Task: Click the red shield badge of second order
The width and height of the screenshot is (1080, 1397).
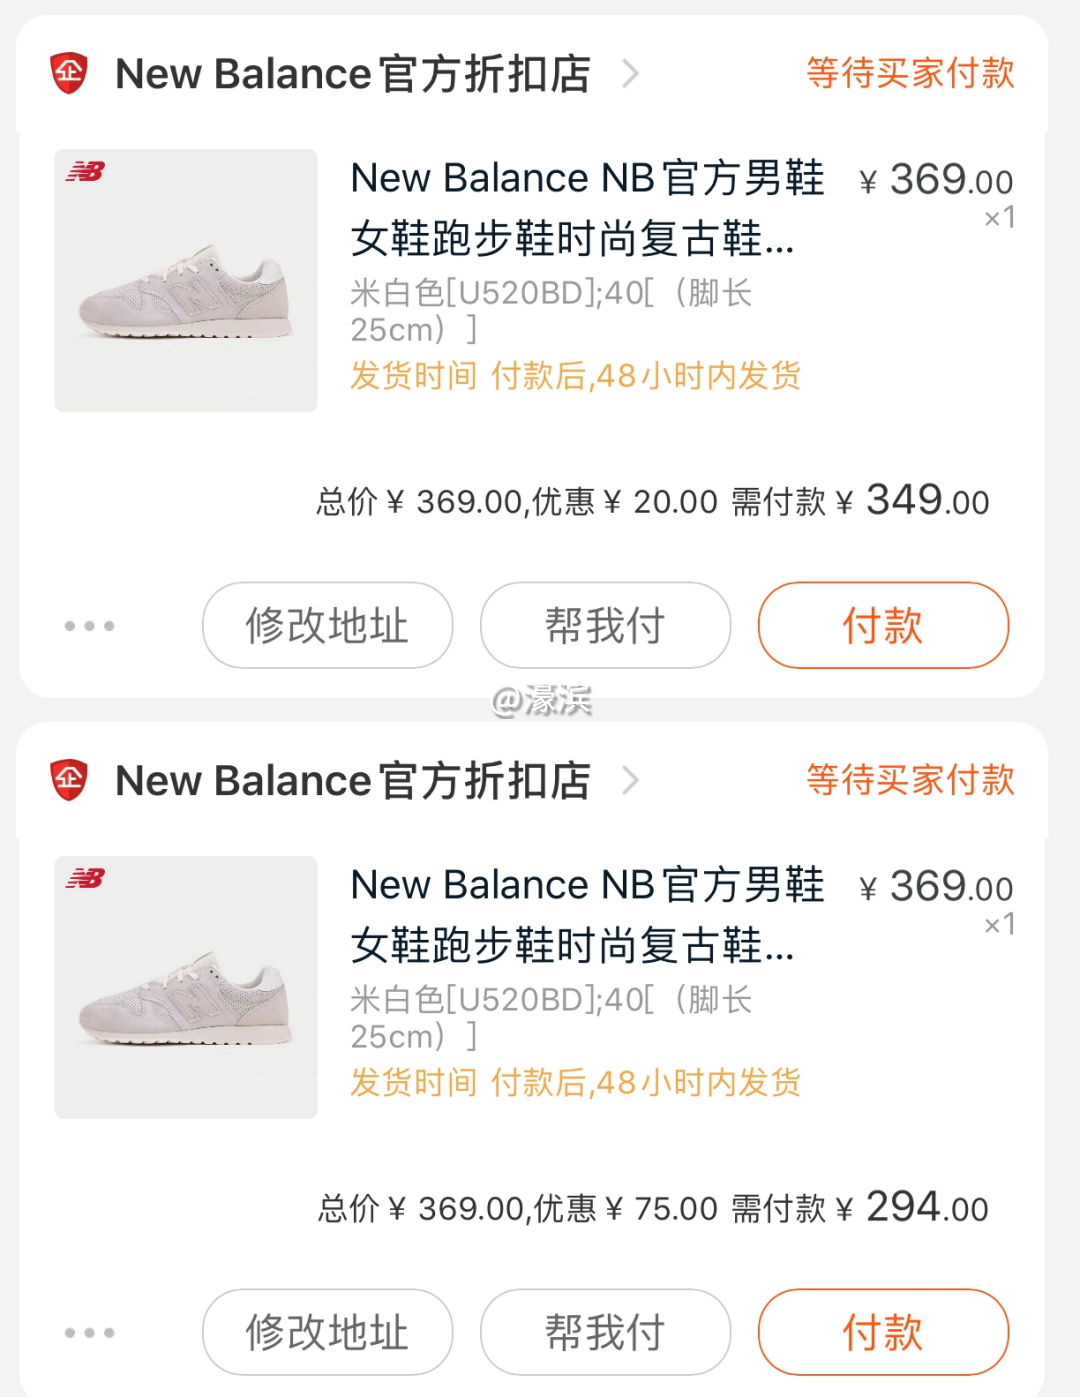Action: 69,780
